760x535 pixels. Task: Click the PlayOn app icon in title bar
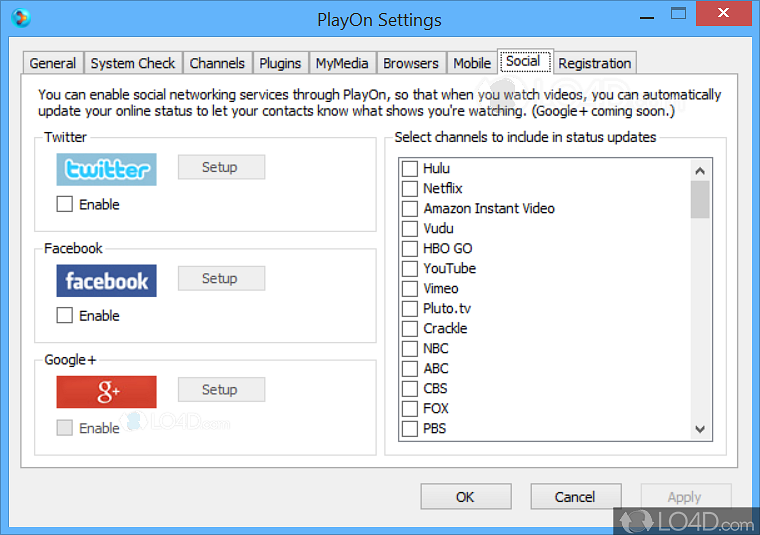(x=21, y=18)
